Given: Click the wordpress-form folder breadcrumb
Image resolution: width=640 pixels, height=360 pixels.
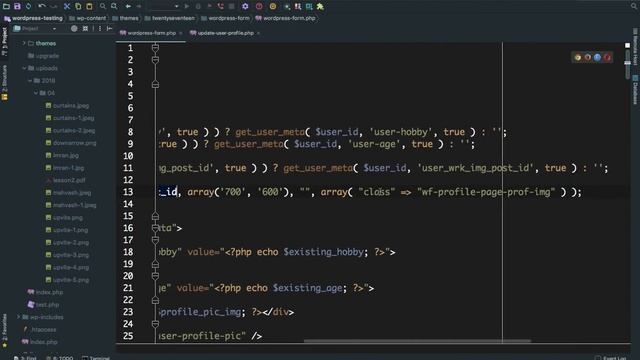Looking at the screenshot, I should click(x=225, y=18).
